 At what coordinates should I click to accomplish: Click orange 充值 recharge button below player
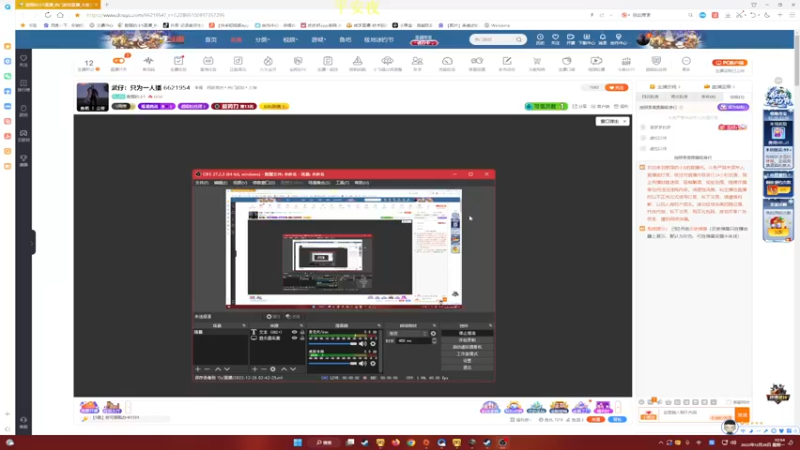point(595,419)
